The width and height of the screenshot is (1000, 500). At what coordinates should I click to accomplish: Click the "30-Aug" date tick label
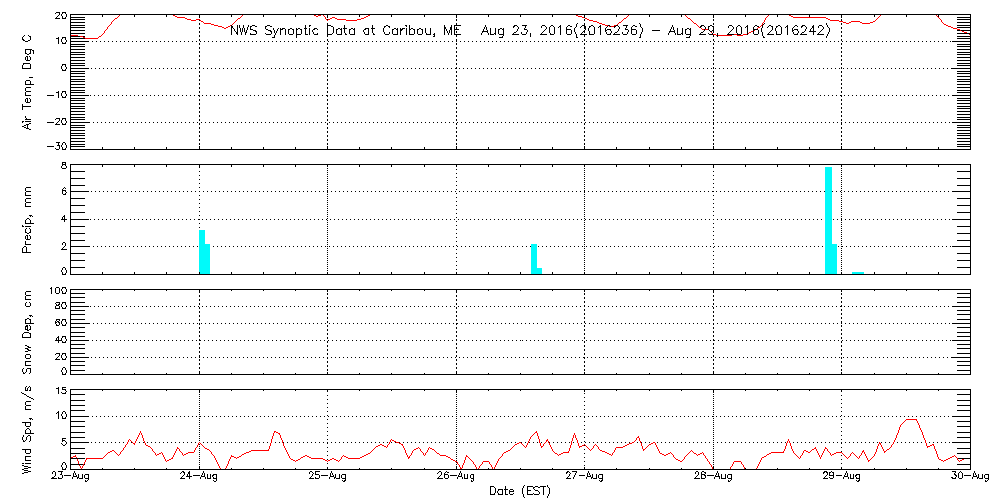[970, 477]
